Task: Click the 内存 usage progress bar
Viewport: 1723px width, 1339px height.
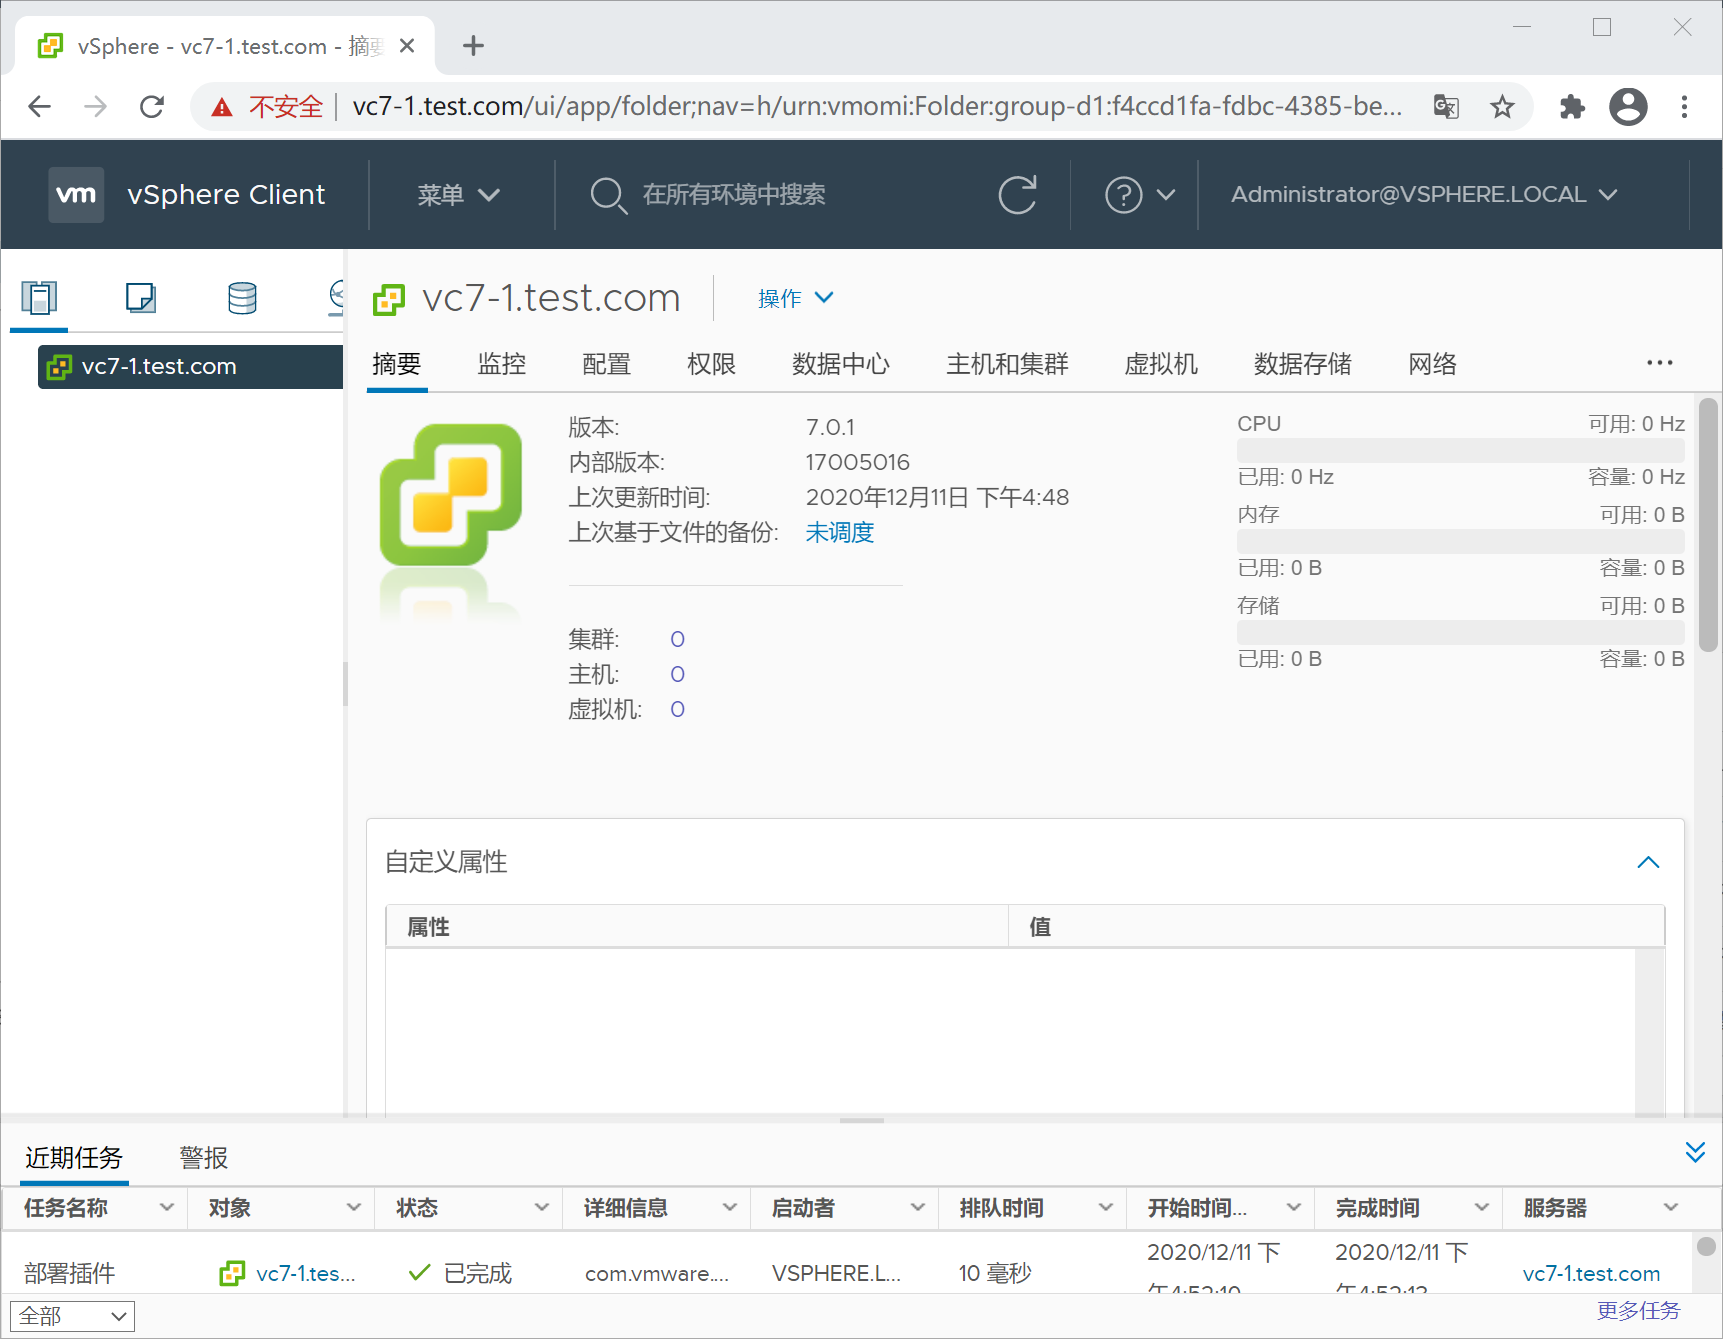Action: tap(1461, 541)
